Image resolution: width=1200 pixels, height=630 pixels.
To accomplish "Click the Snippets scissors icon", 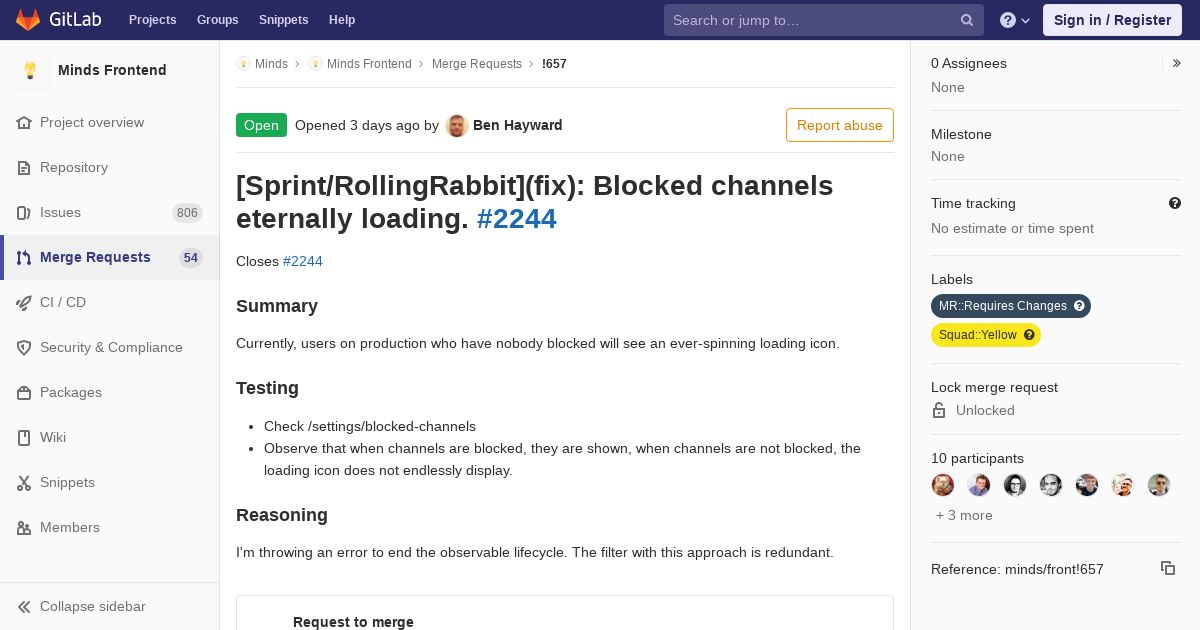I will (24, 482).
